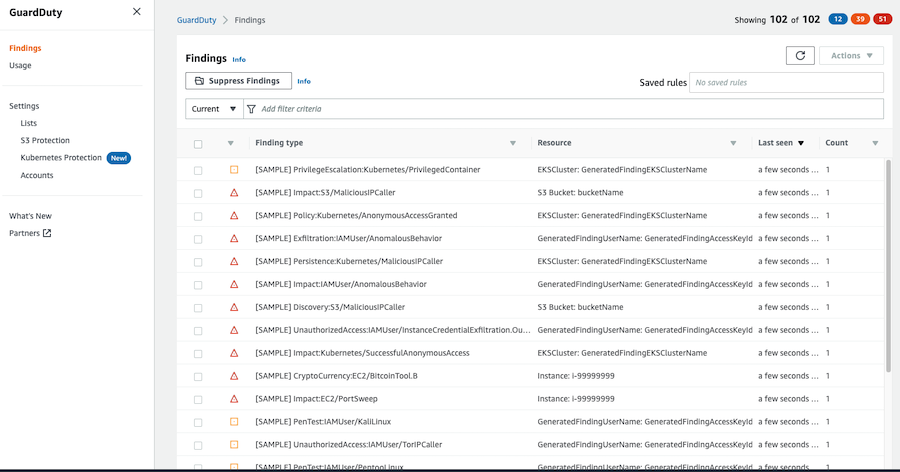
Task: Click the findings table vertical scrollbar
Action: click(x=888, y=265)
